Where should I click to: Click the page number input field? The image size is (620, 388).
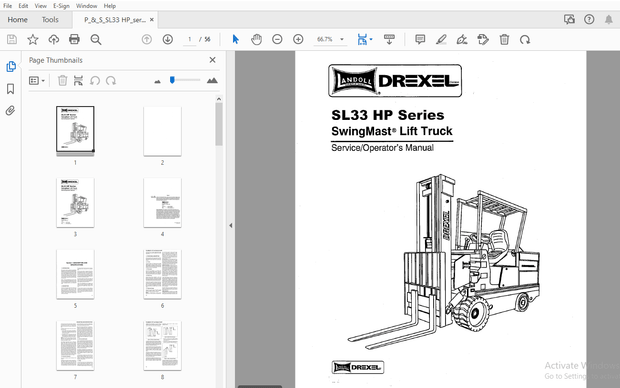(x=190, y=39)
